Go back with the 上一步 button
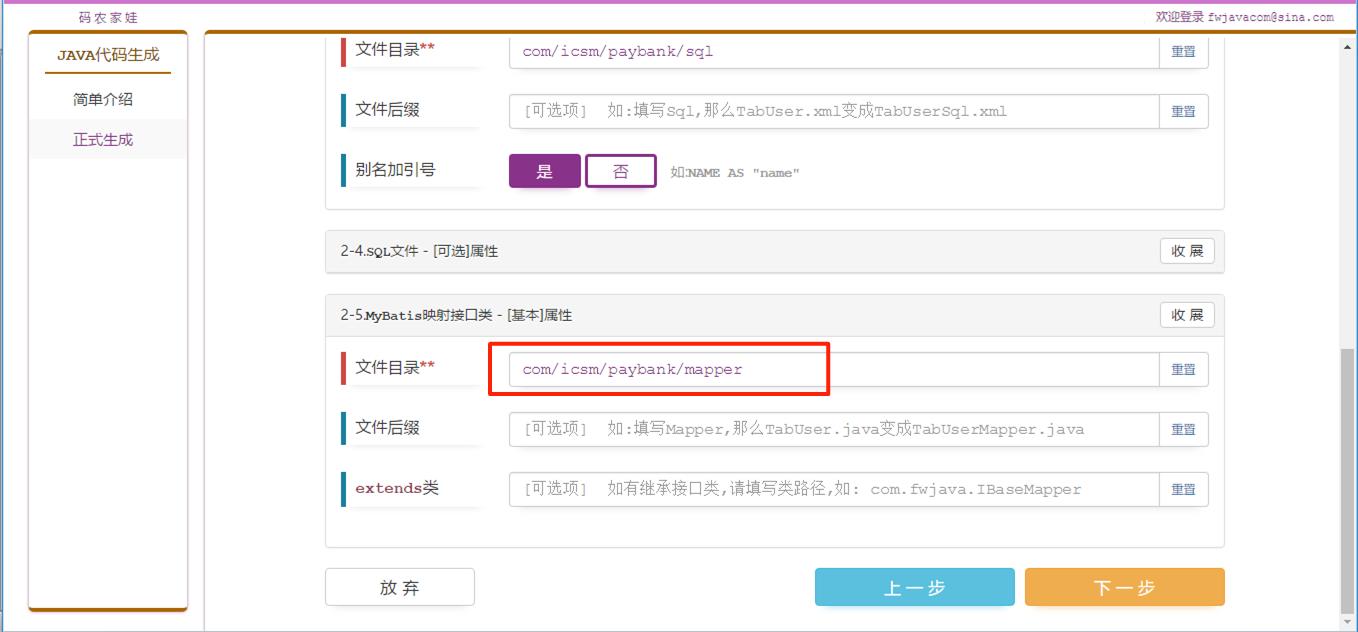The height and width of the screenshot is (632, 1358). coord(914,587)
